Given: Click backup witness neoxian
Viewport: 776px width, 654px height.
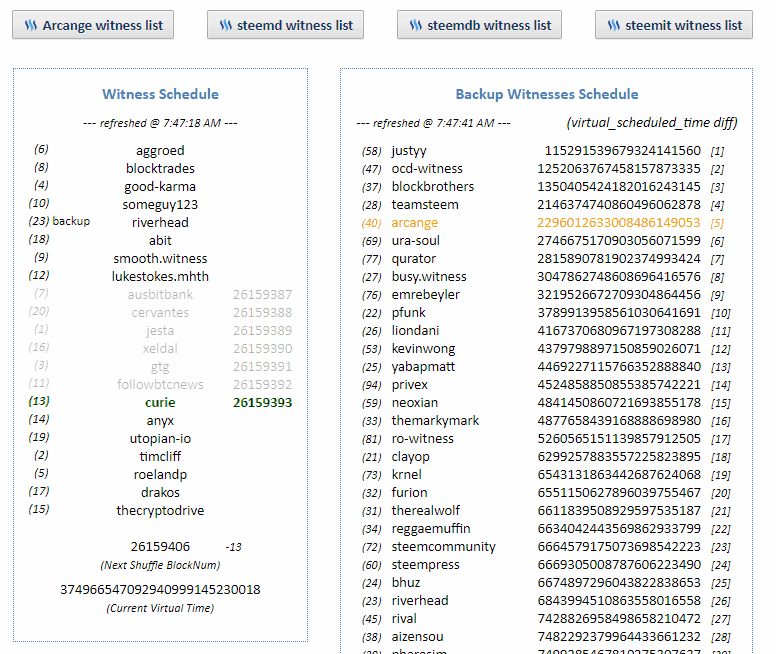Looking at the screenshot, I should point(415,402).
